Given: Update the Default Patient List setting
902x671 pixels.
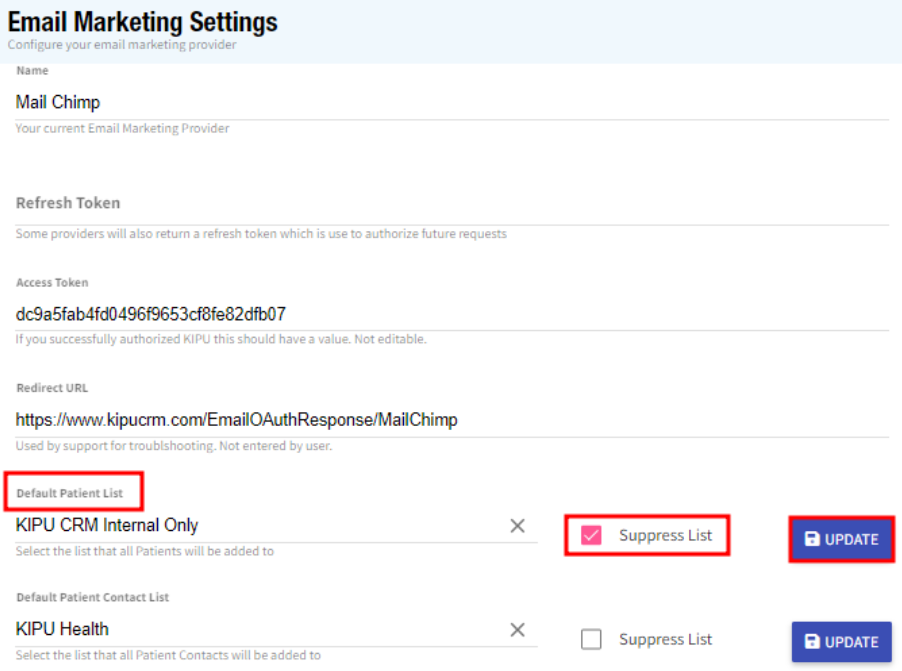Looking at the screenshot, I should point(841,539).
